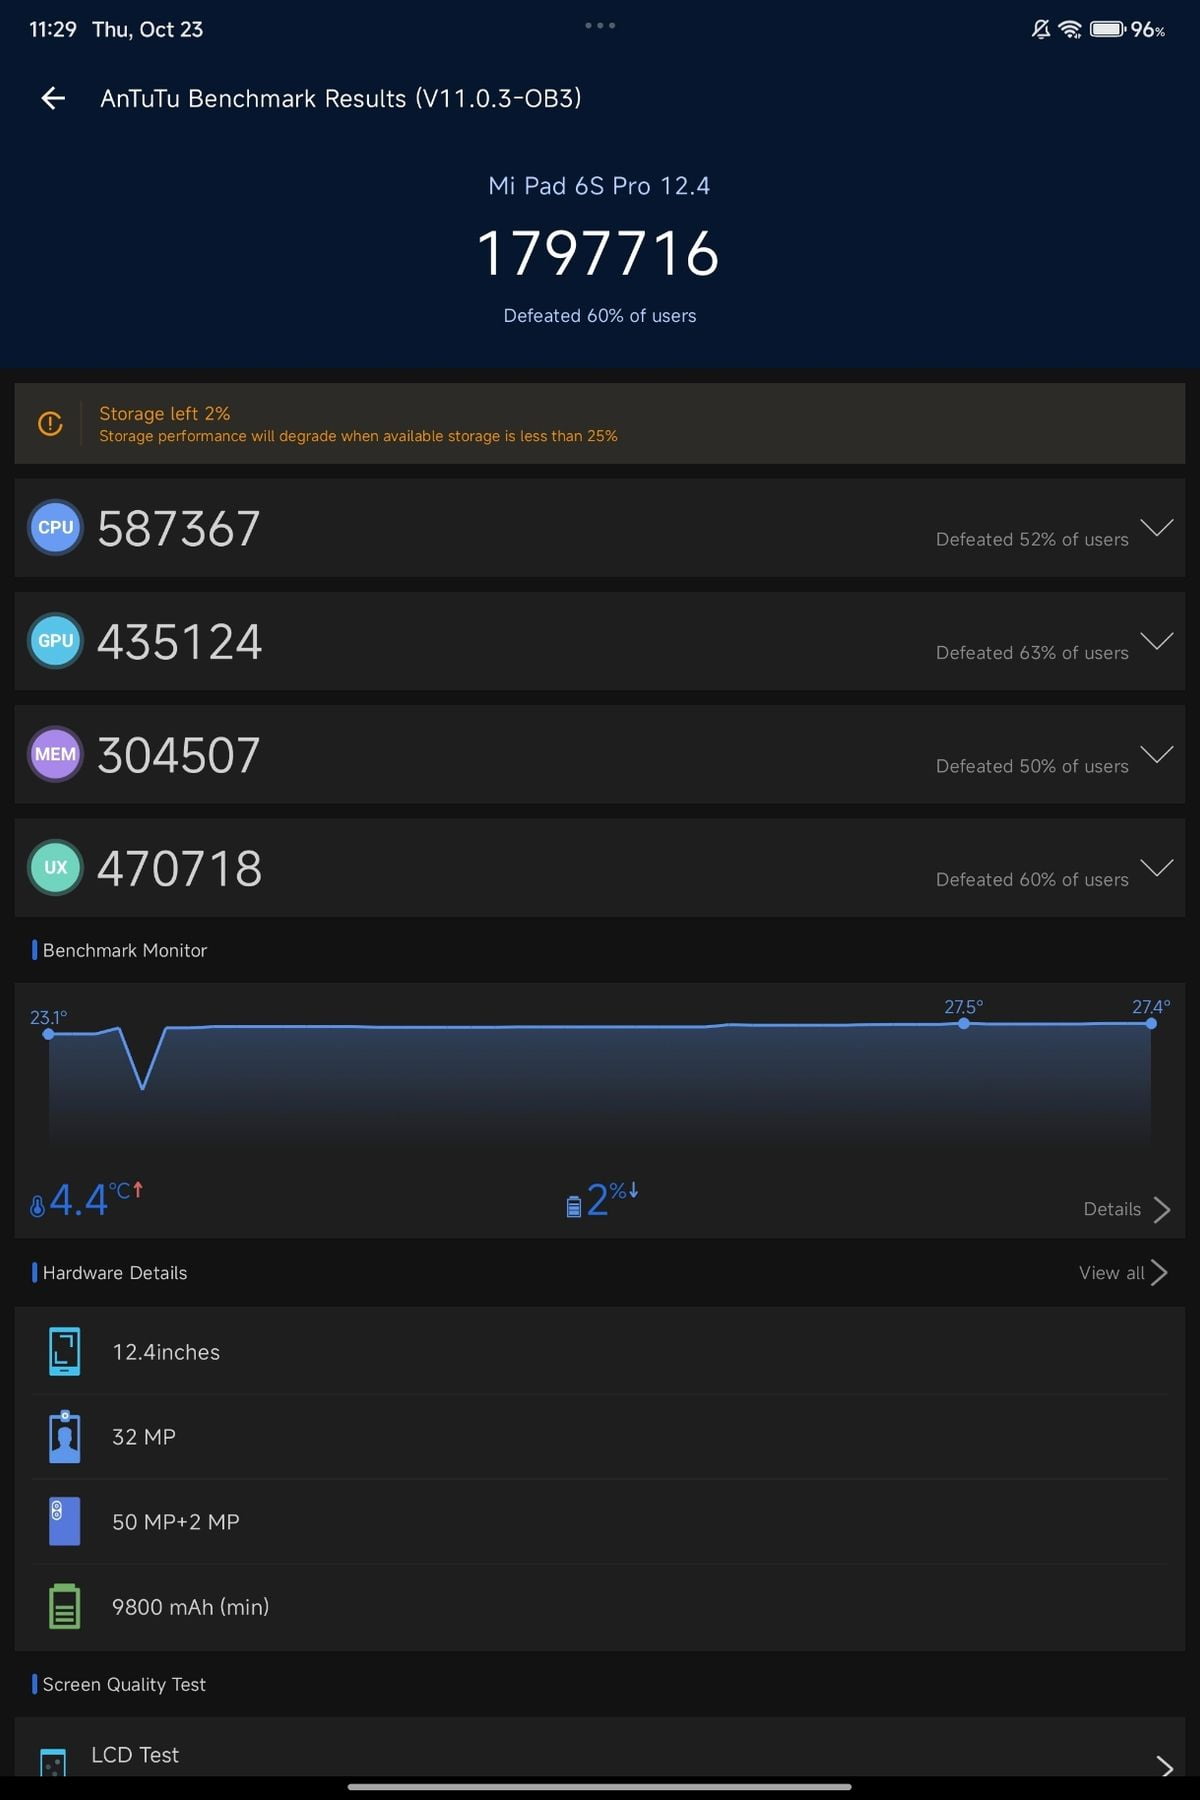Tap the muted notification bell status icon
The width and height of the screenshot is (1200, 1800).
point(1041,30)
